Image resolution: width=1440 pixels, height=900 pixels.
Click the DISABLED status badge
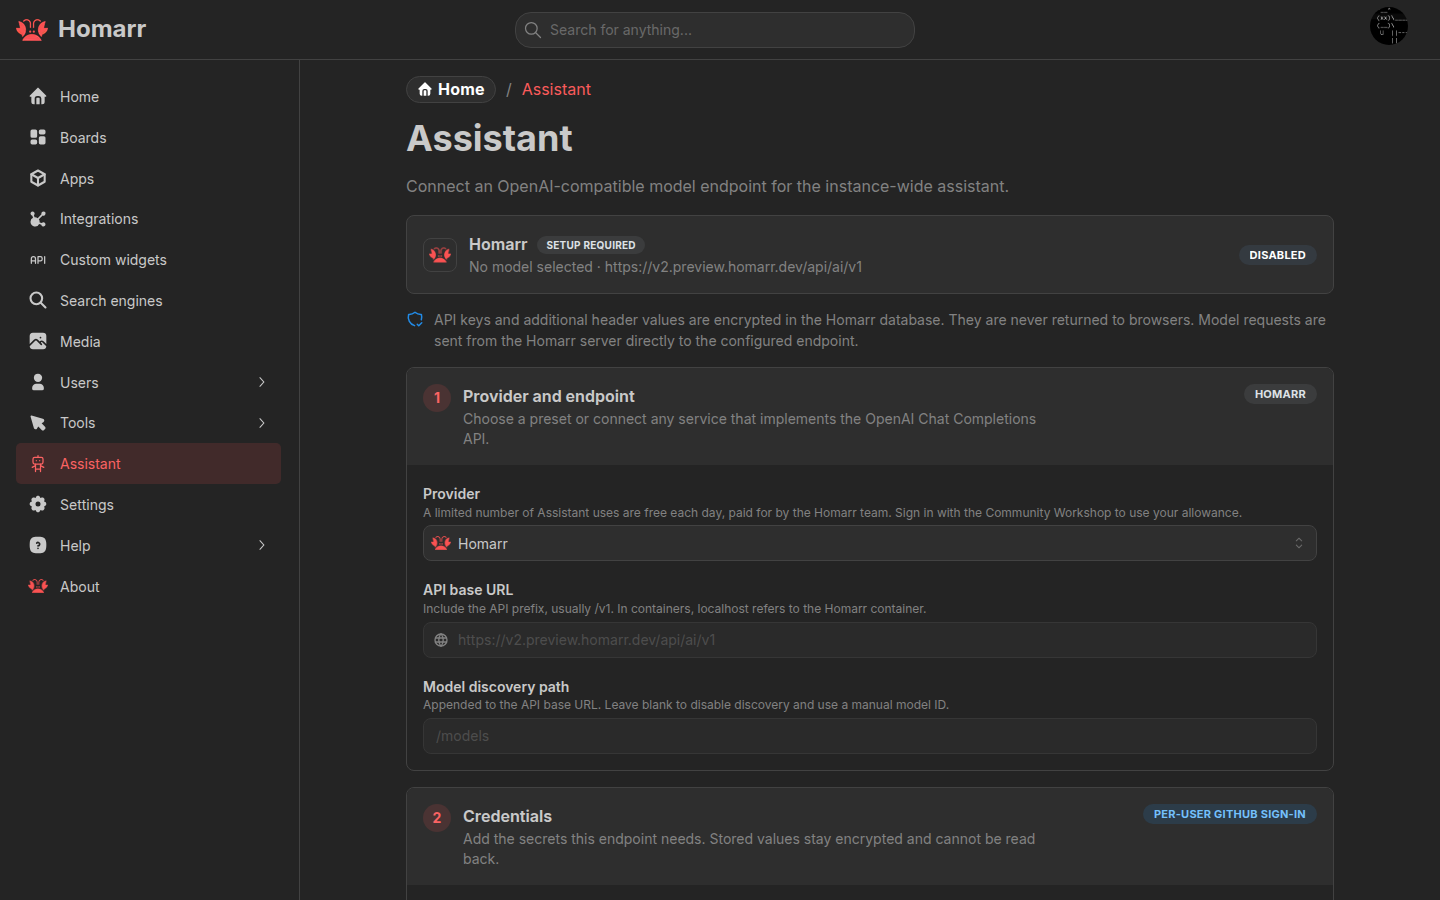point(1277,255)
